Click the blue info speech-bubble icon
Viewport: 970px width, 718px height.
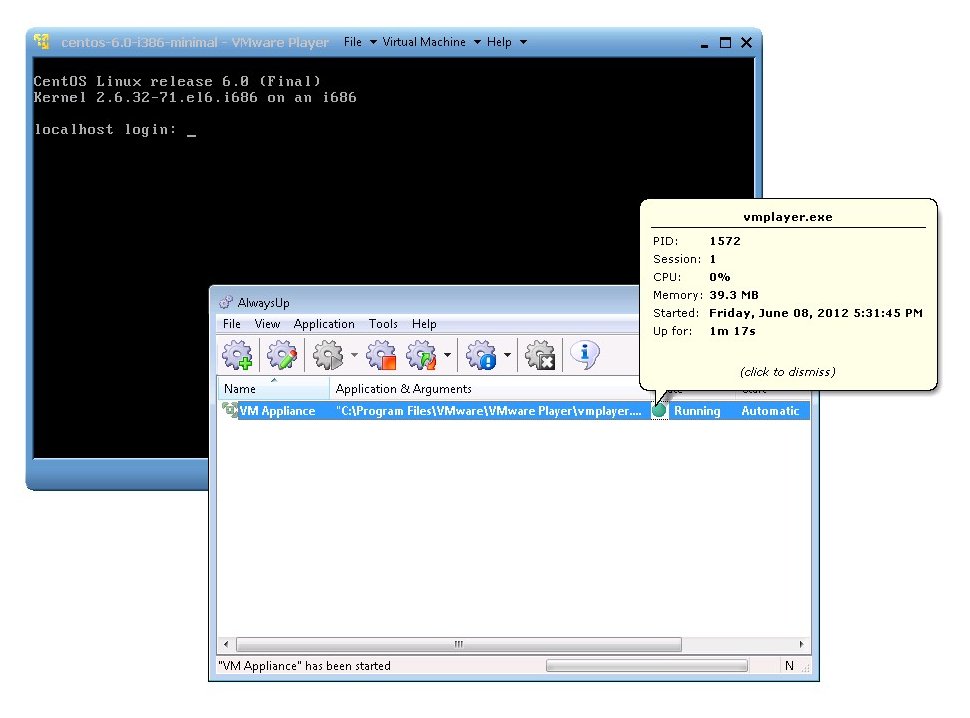tap(585, 354)
